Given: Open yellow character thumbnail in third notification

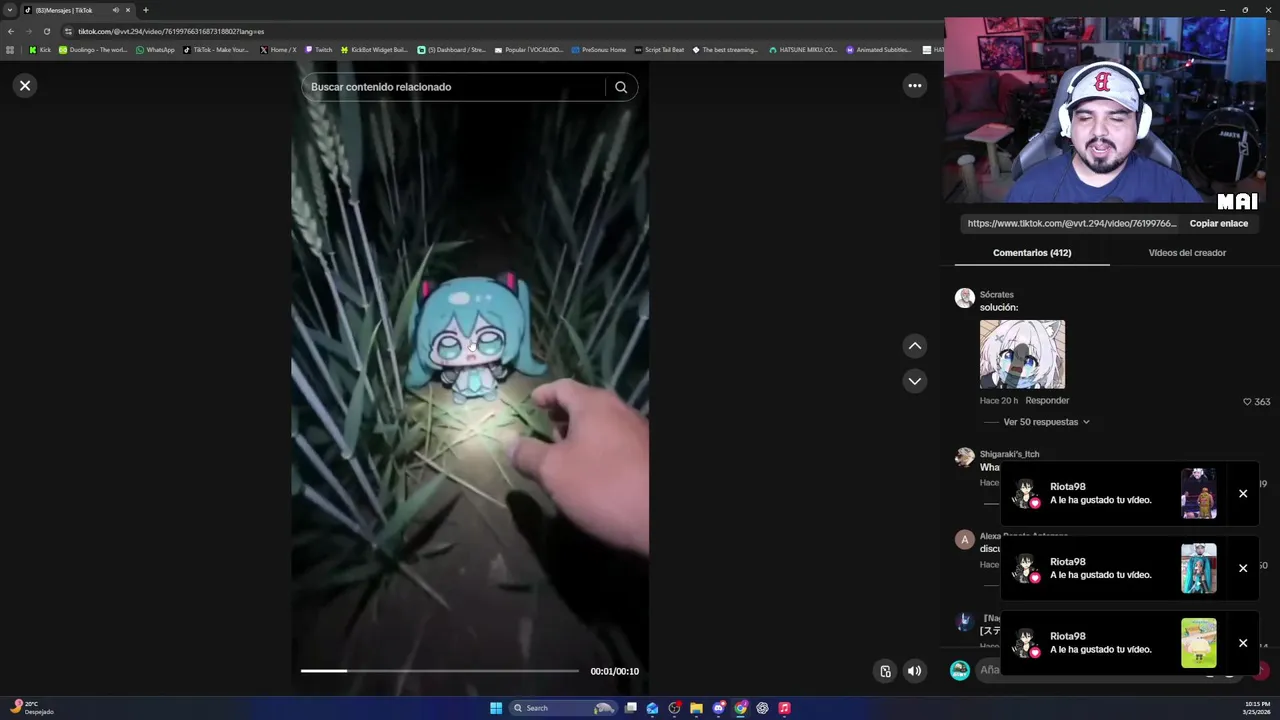Looking at the screenshot, I should pos(1198,643).
